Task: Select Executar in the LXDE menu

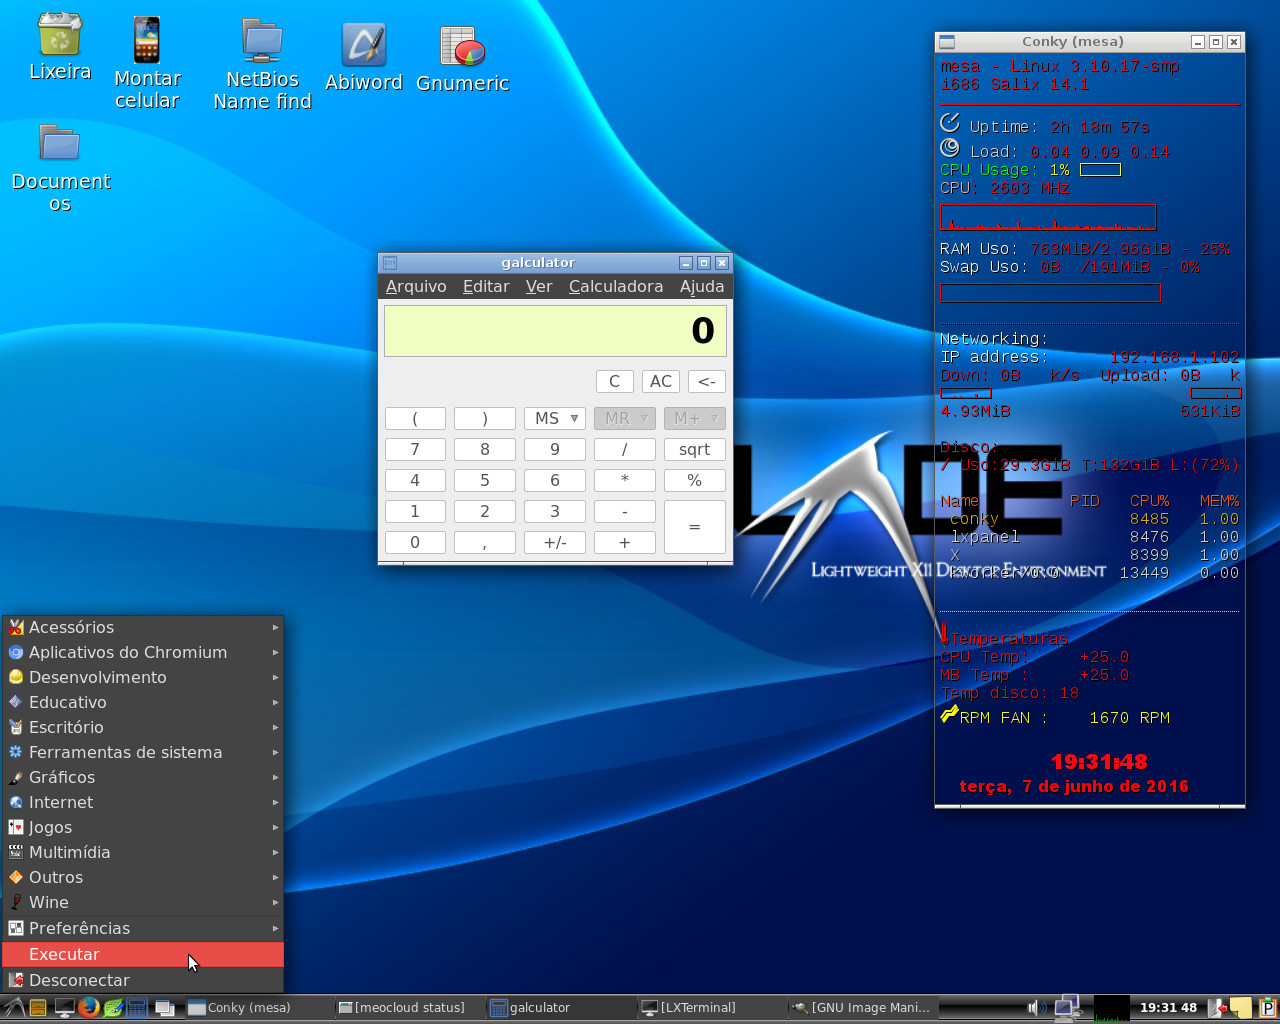Action: 64,954
